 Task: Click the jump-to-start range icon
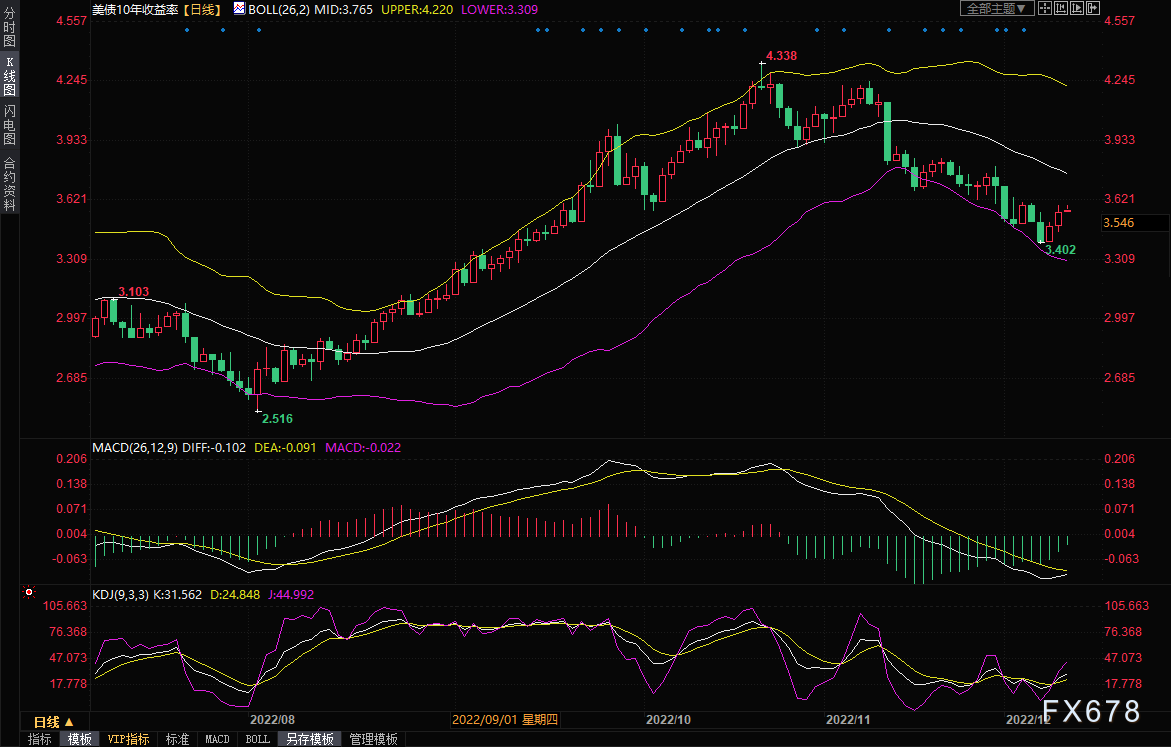pos(1061,8)
